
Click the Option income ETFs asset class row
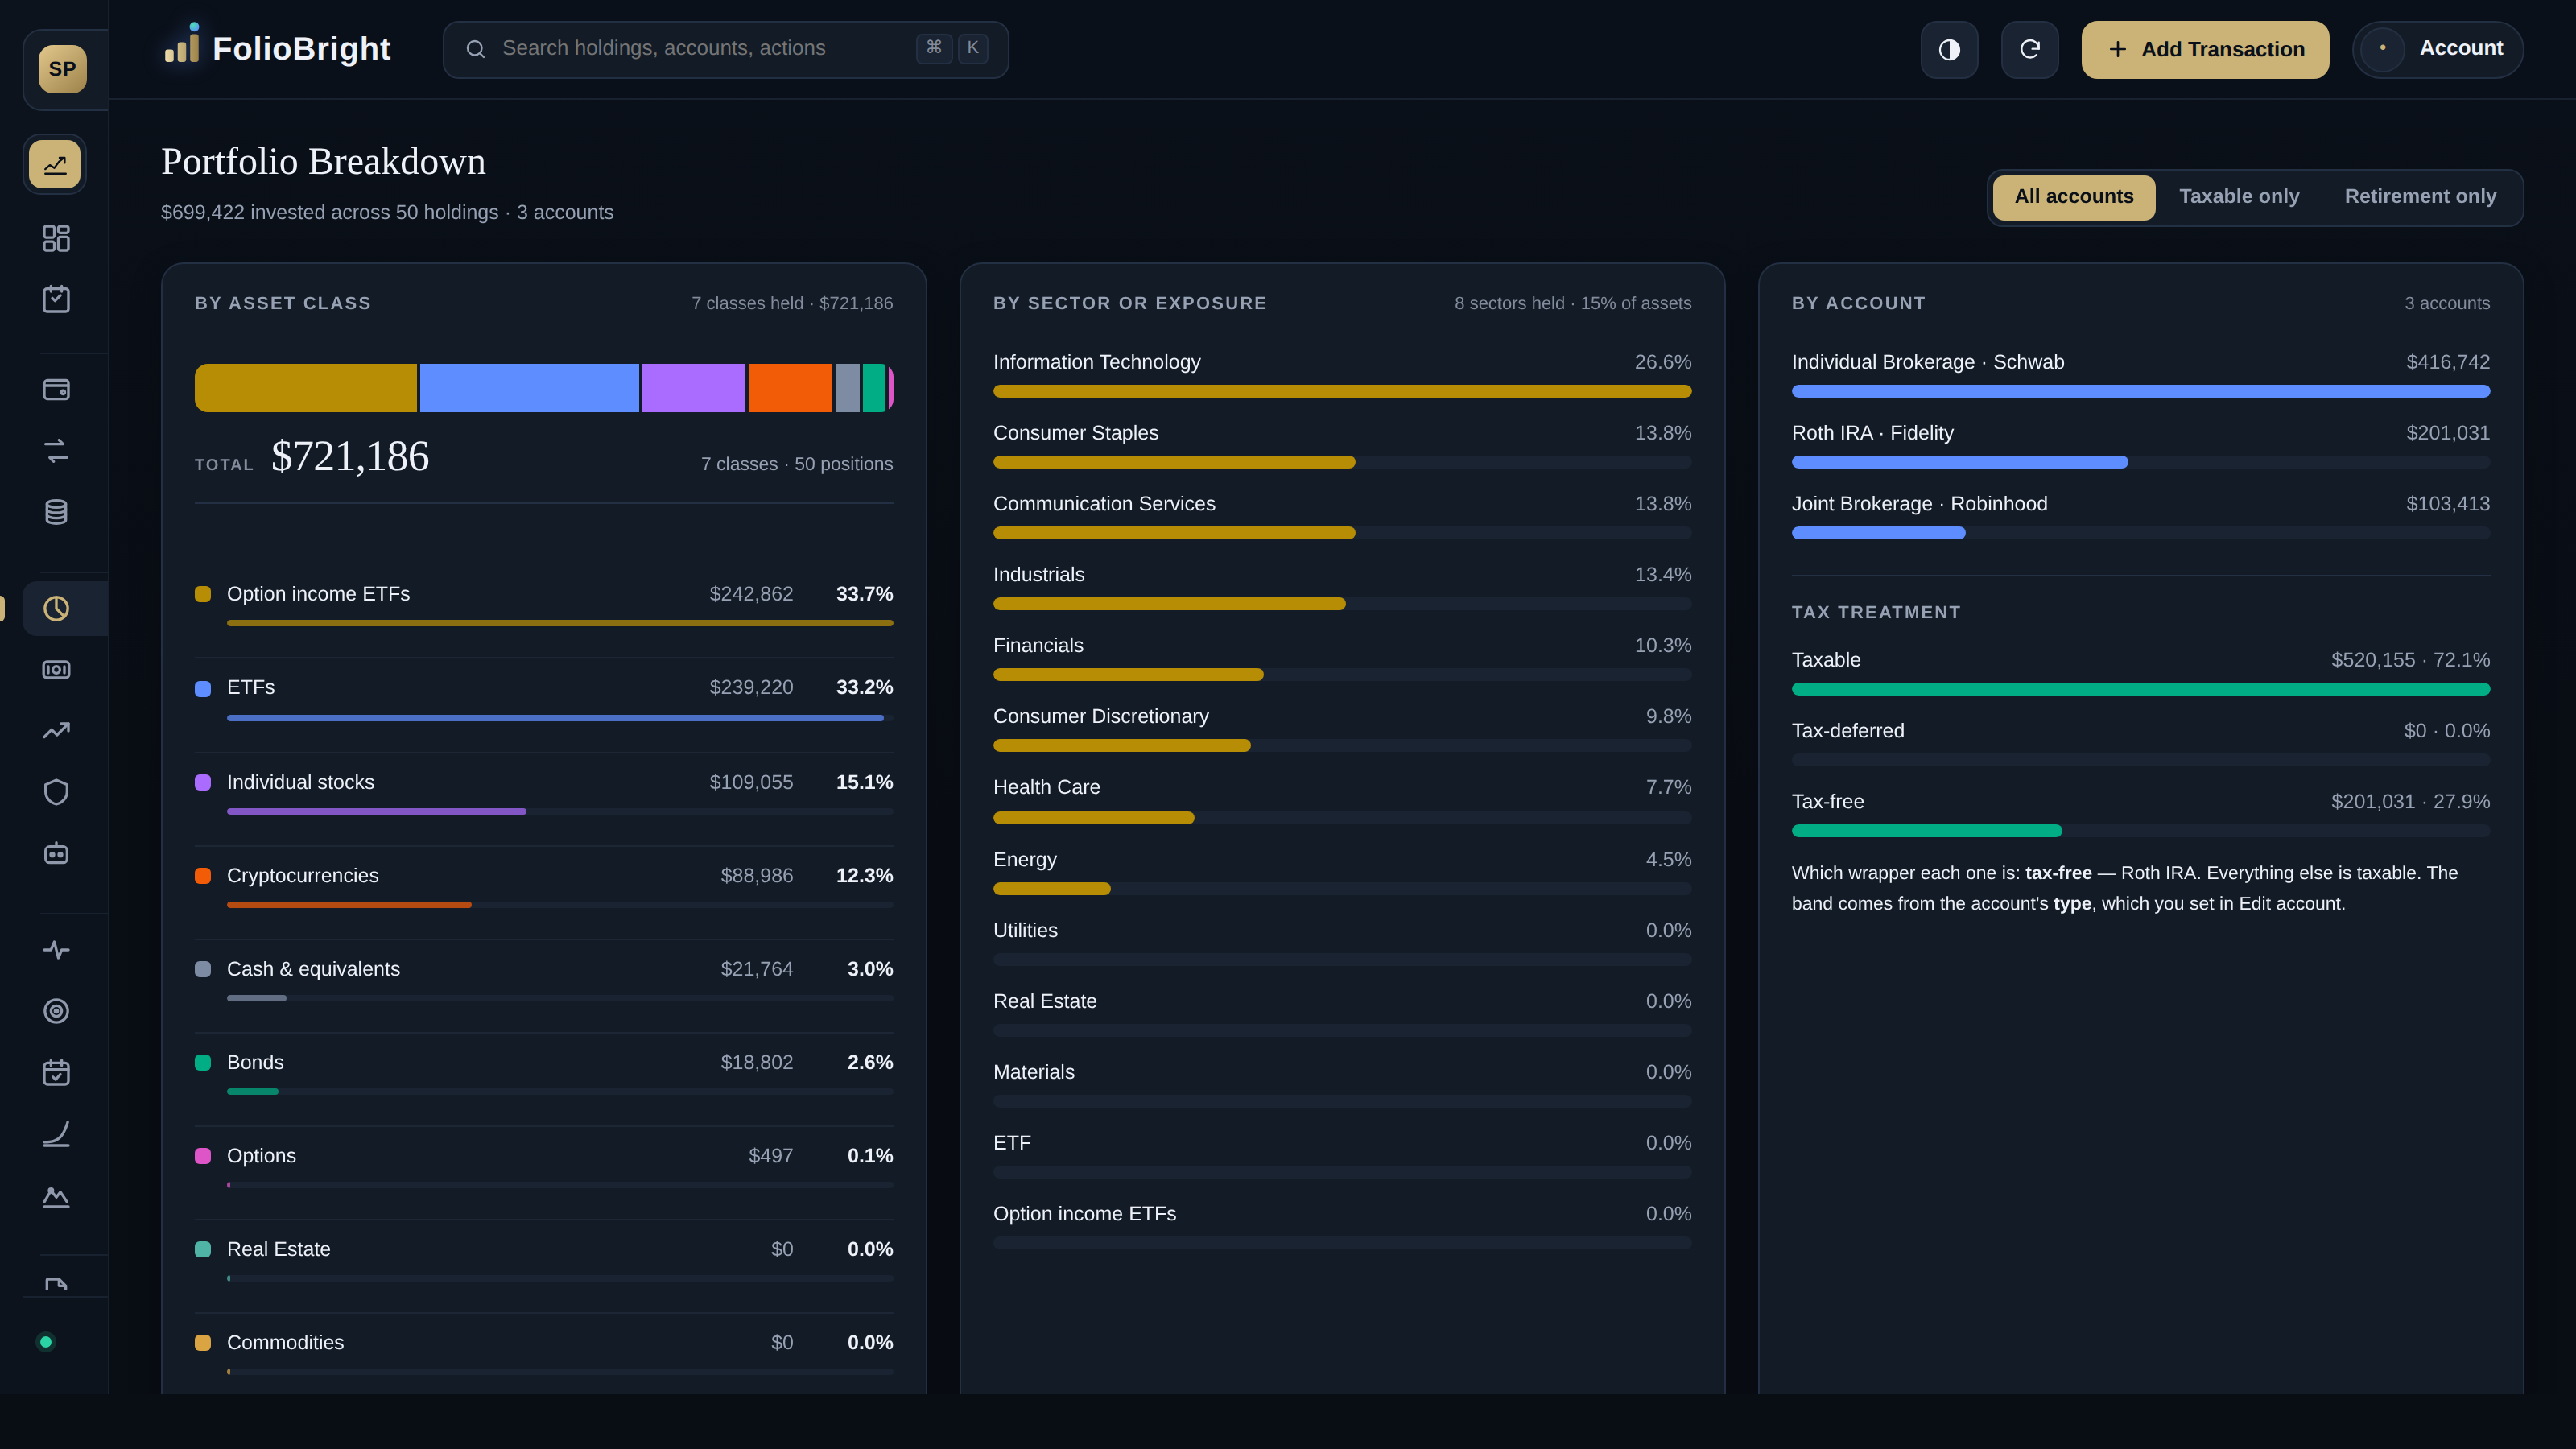click(544, 605)
